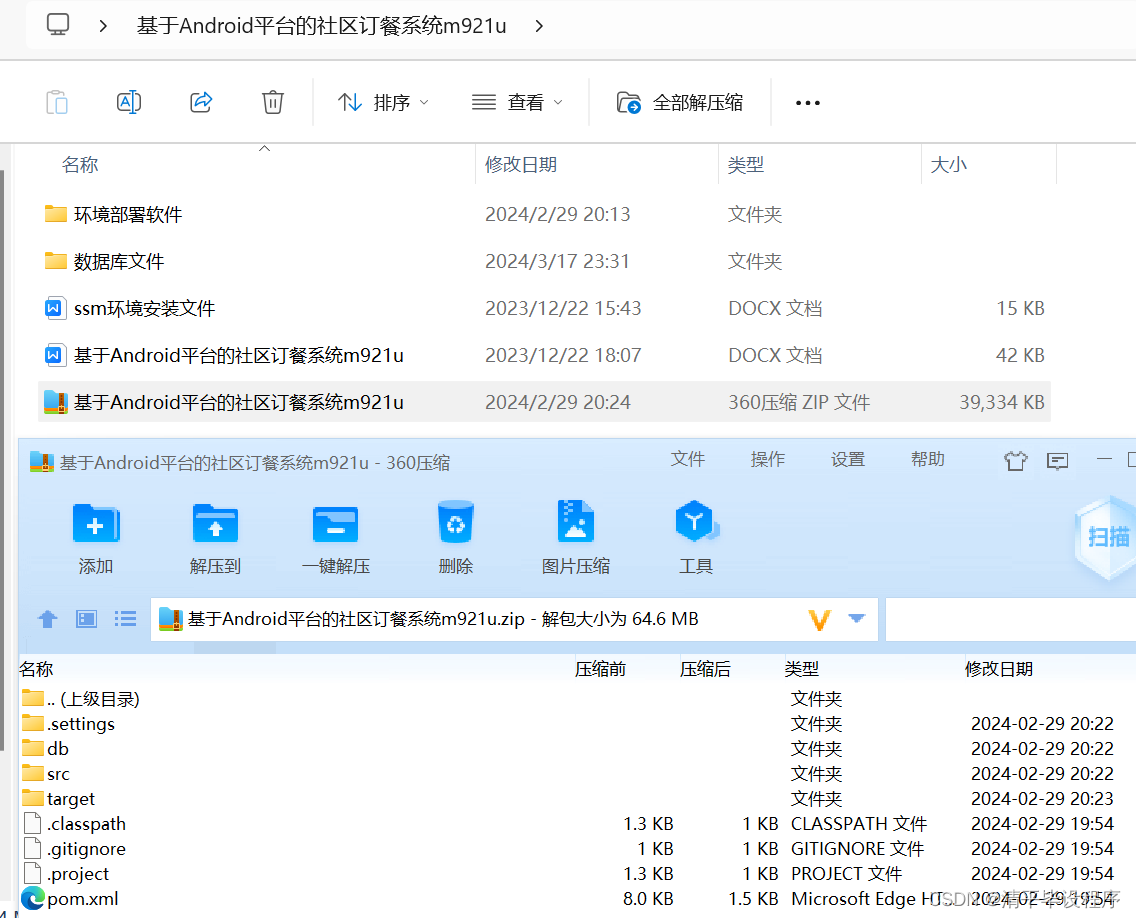Open the 查看 view dropdown
Viewport: 1136px width, 918px height.
[x=517, y=103]
